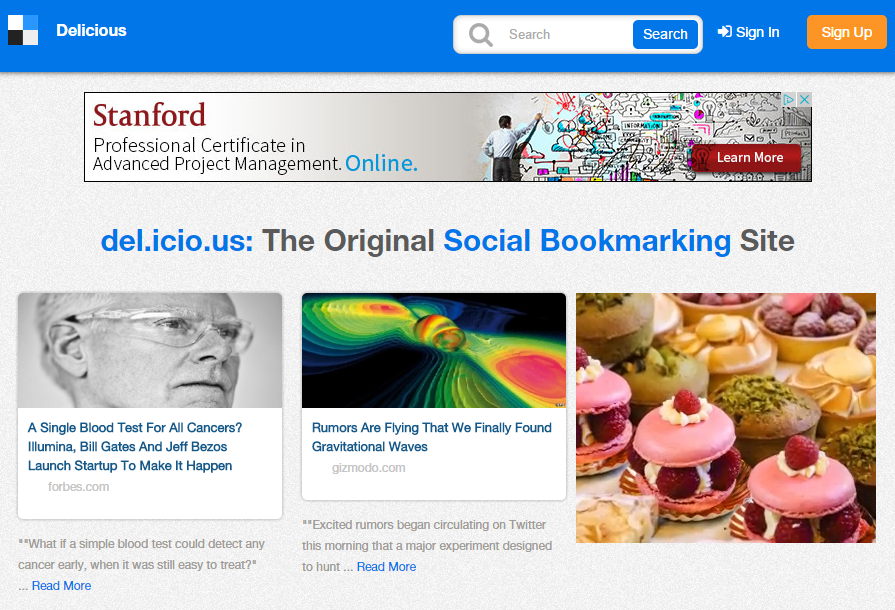The width and height of the screenshot is (895, 610).
Task: Click the magnifying glass search icon
Action: (x=481, y=35)
